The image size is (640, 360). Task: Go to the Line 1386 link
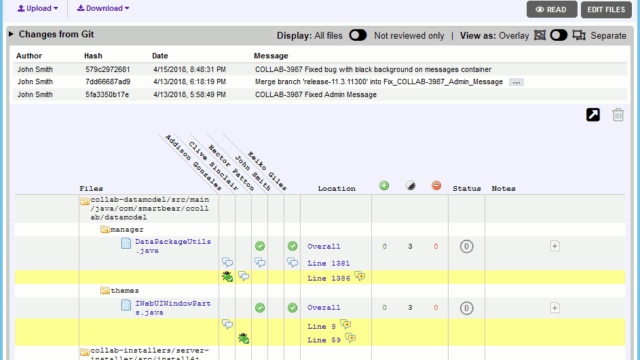point(329,278)
